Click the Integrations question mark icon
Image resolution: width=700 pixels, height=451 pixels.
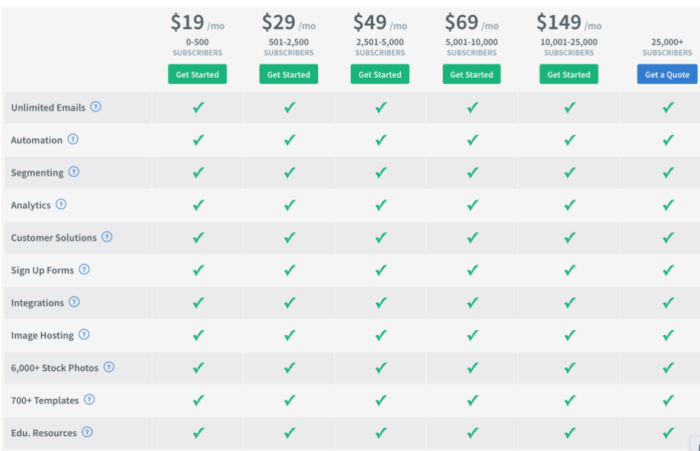pos(74,302)
